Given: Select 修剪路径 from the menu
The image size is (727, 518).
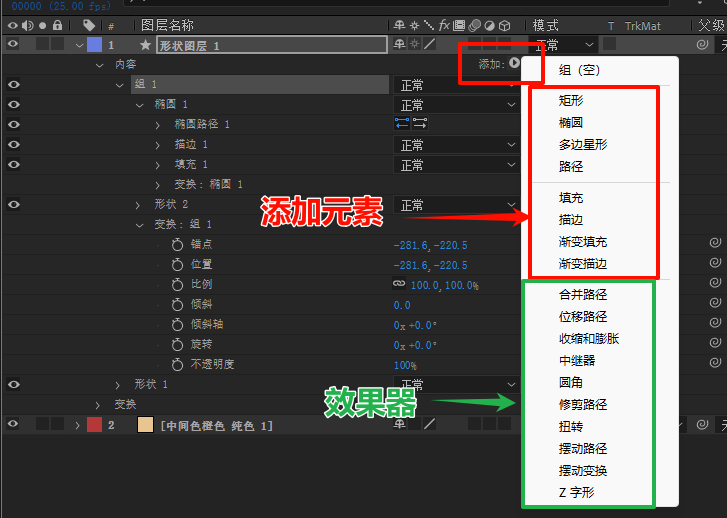Looking at the screenshot, I should click(583, 404).
